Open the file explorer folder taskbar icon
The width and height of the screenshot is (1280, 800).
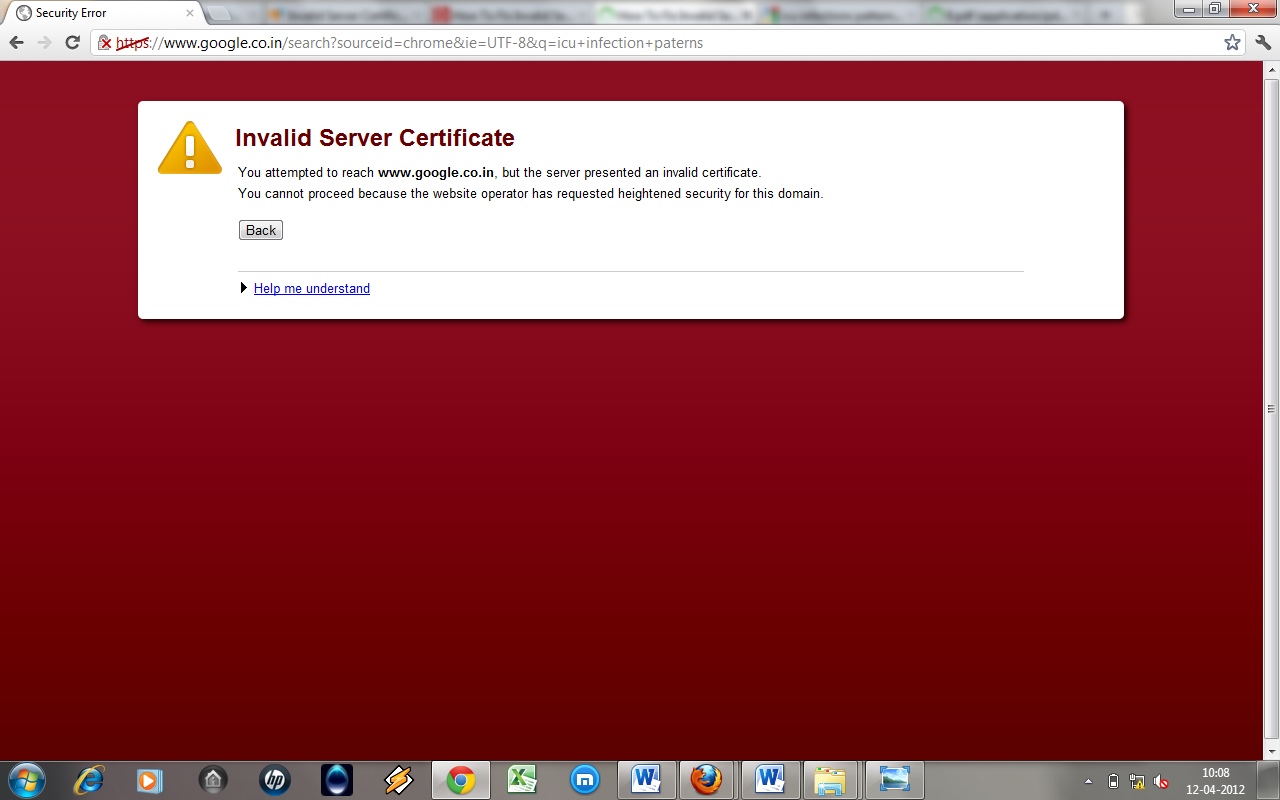831,779
